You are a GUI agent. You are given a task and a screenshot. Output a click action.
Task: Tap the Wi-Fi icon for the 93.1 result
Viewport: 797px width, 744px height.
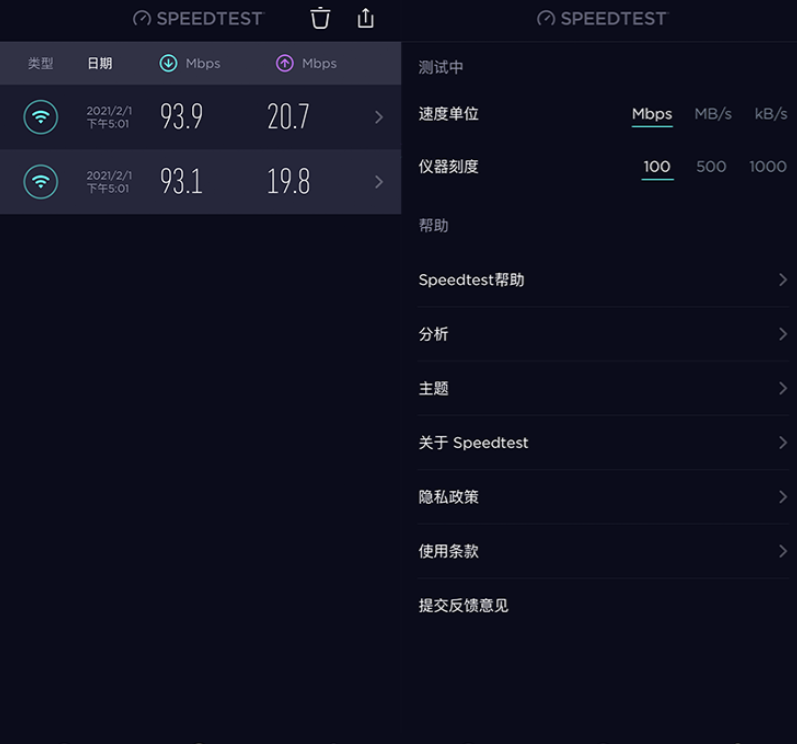point(41,181)
